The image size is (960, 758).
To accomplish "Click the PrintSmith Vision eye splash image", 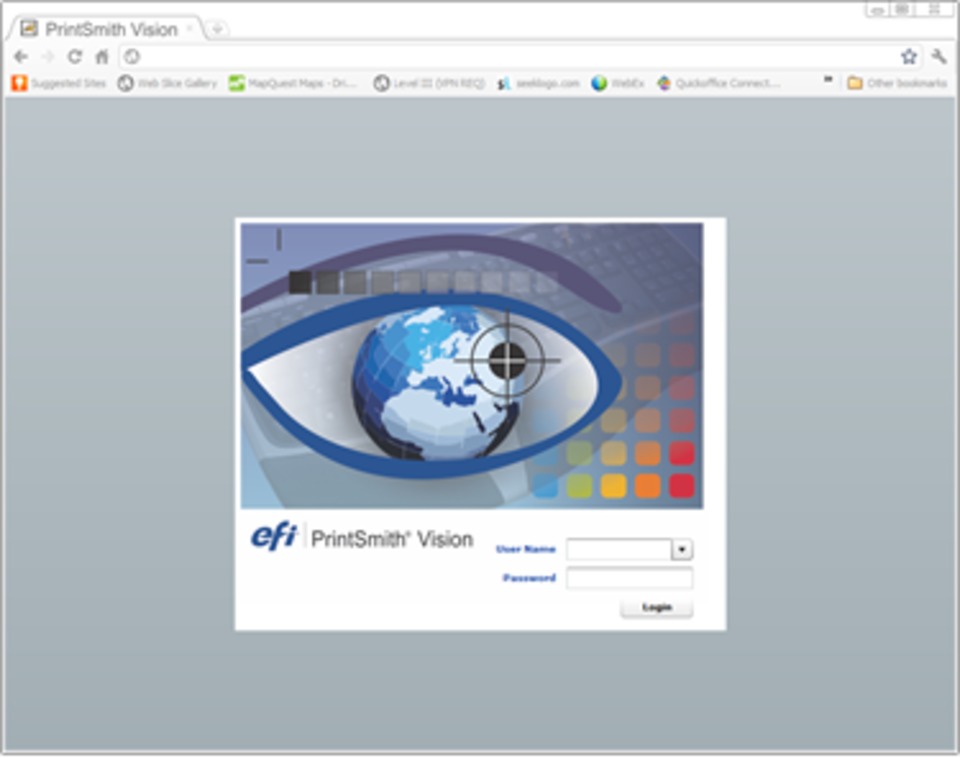I will [x=471, y=366].
